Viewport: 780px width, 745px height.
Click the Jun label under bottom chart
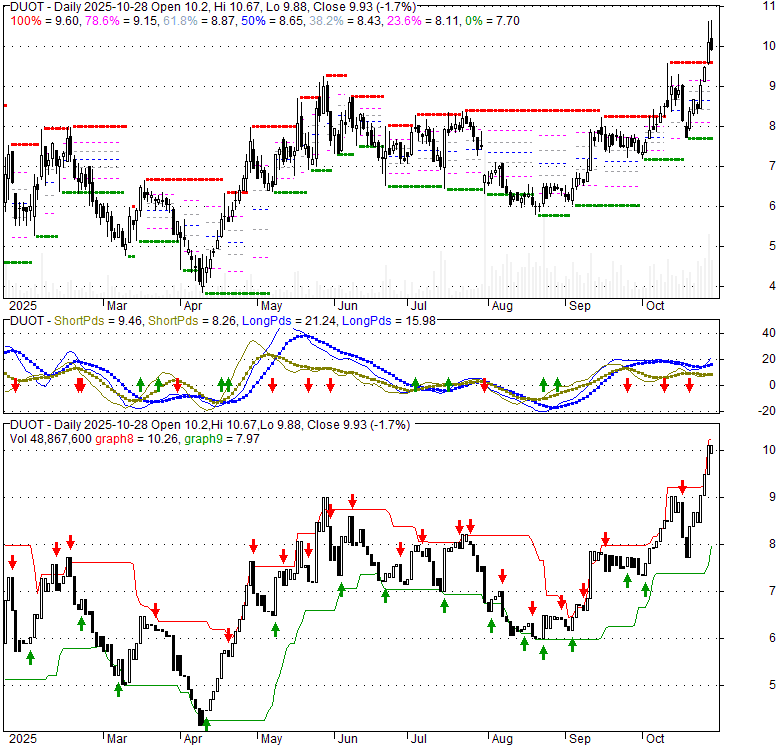pos(348,739)
